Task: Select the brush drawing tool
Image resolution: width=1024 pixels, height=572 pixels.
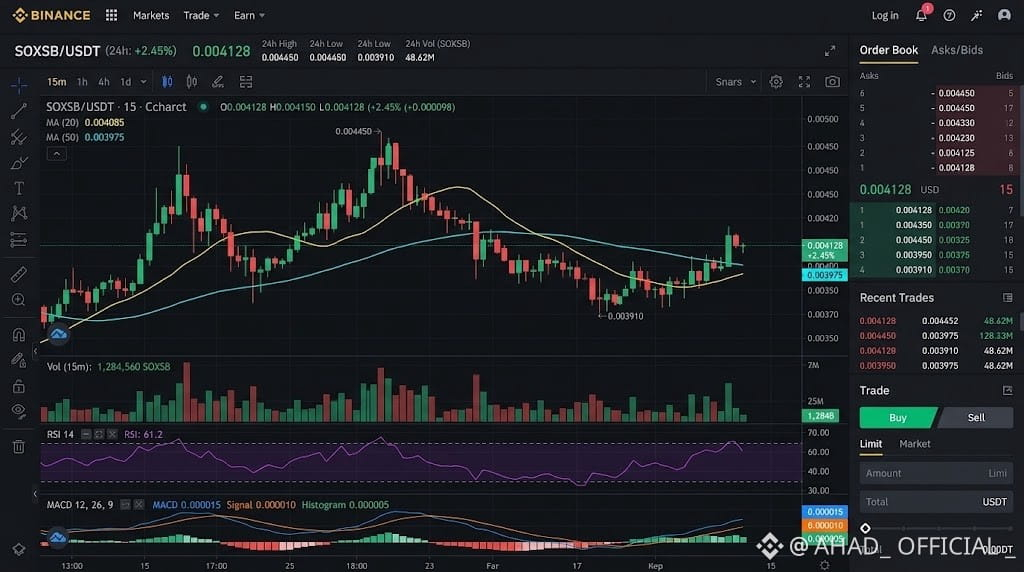Action: pyautogui.click(x=19, y=163)
